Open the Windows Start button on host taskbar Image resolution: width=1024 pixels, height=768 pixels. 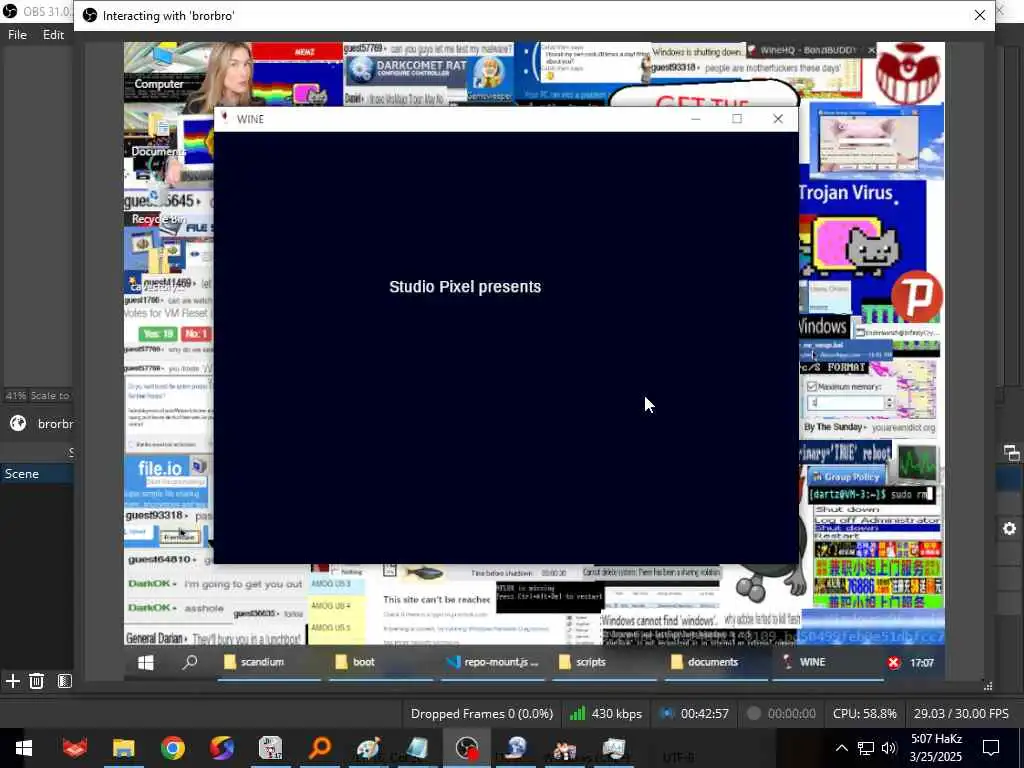point(24,748)
